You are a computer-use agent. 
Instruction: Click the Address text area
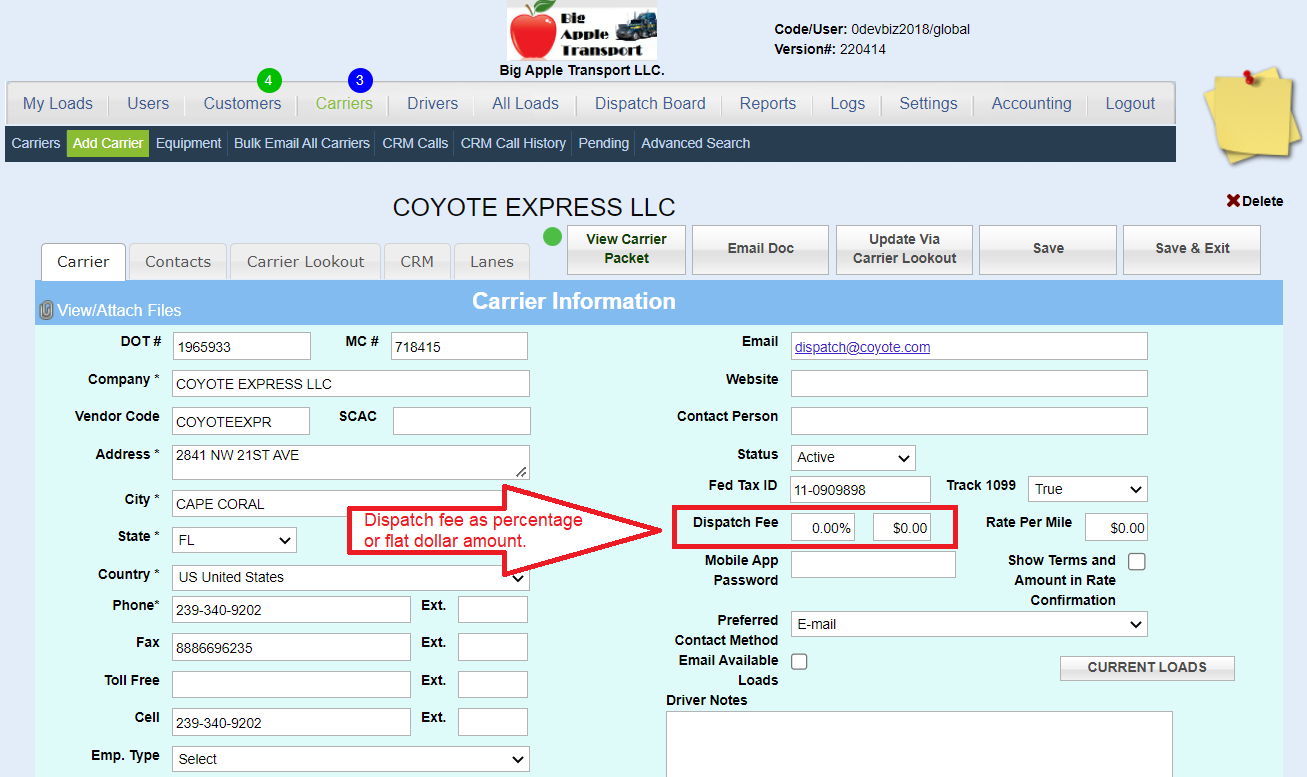tap(351, 462)
